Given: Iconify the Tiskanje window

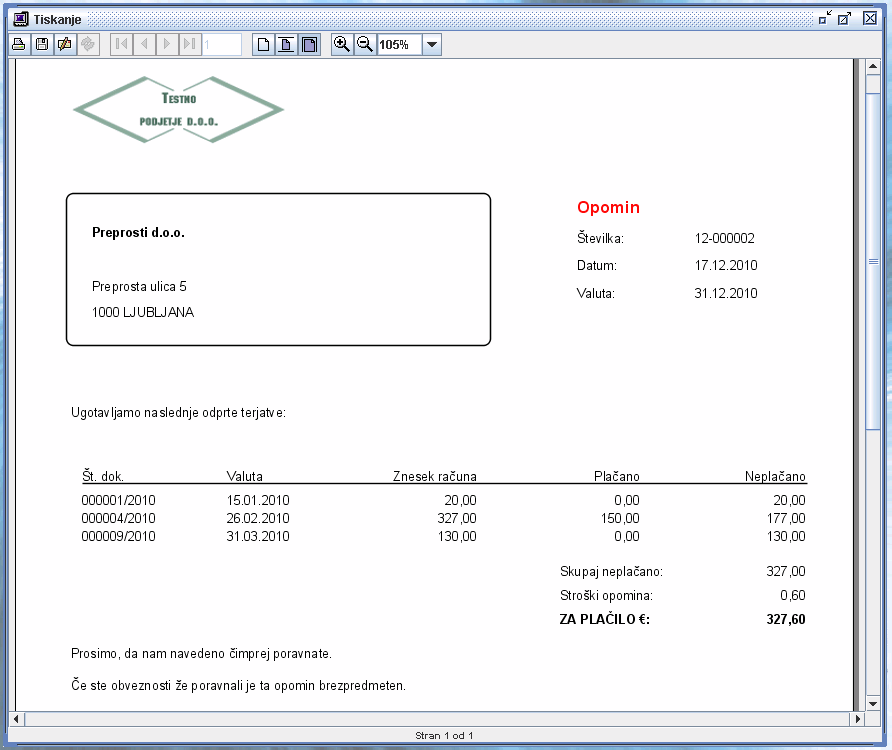Looking at the screenshot, I should click(x=825, y=19).
